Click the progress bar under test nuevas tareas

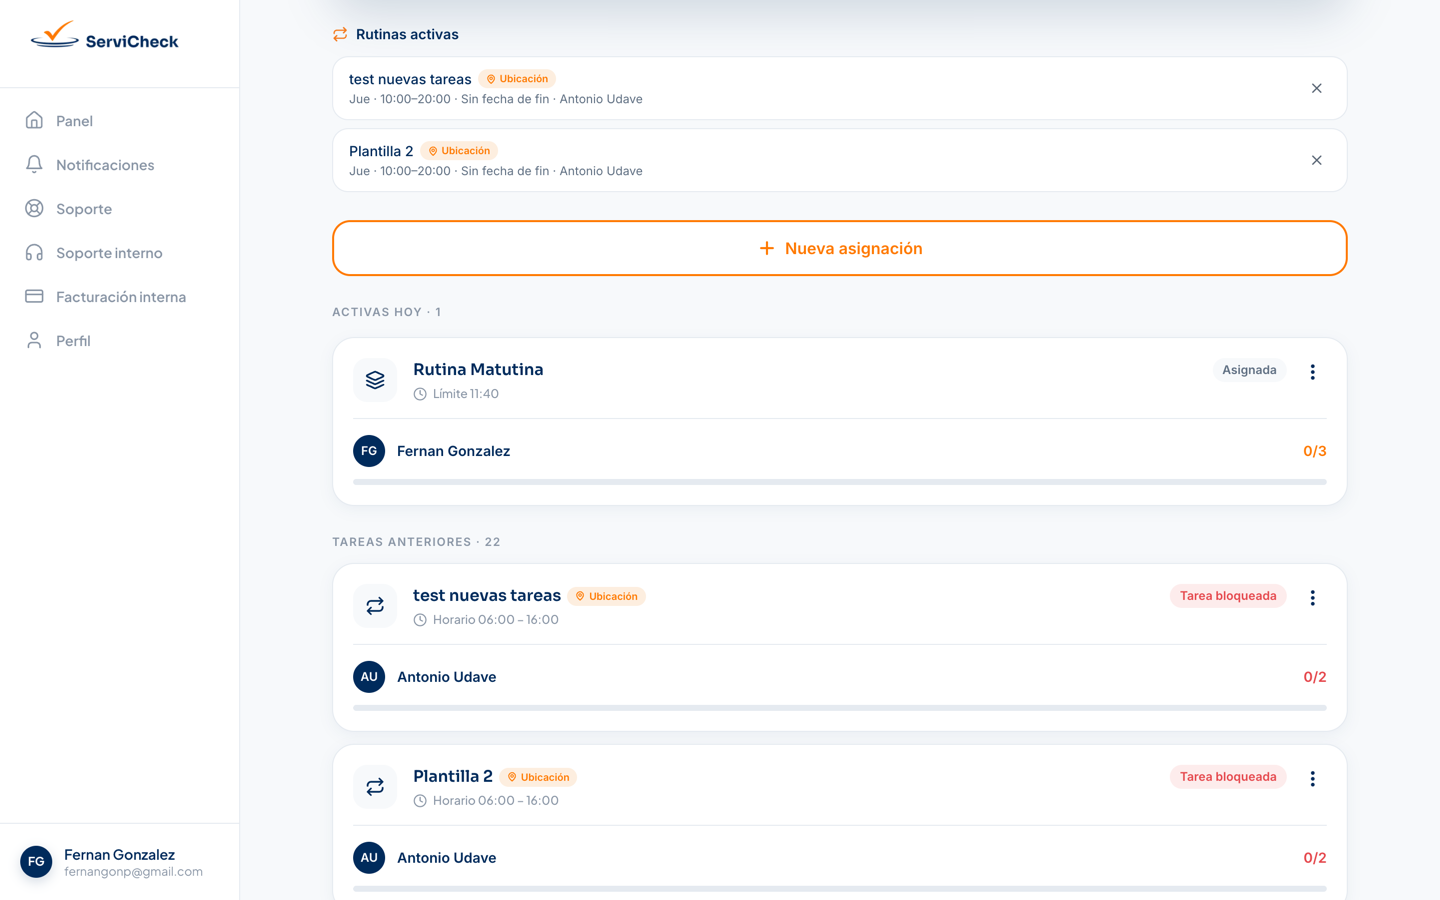[840, 708]
